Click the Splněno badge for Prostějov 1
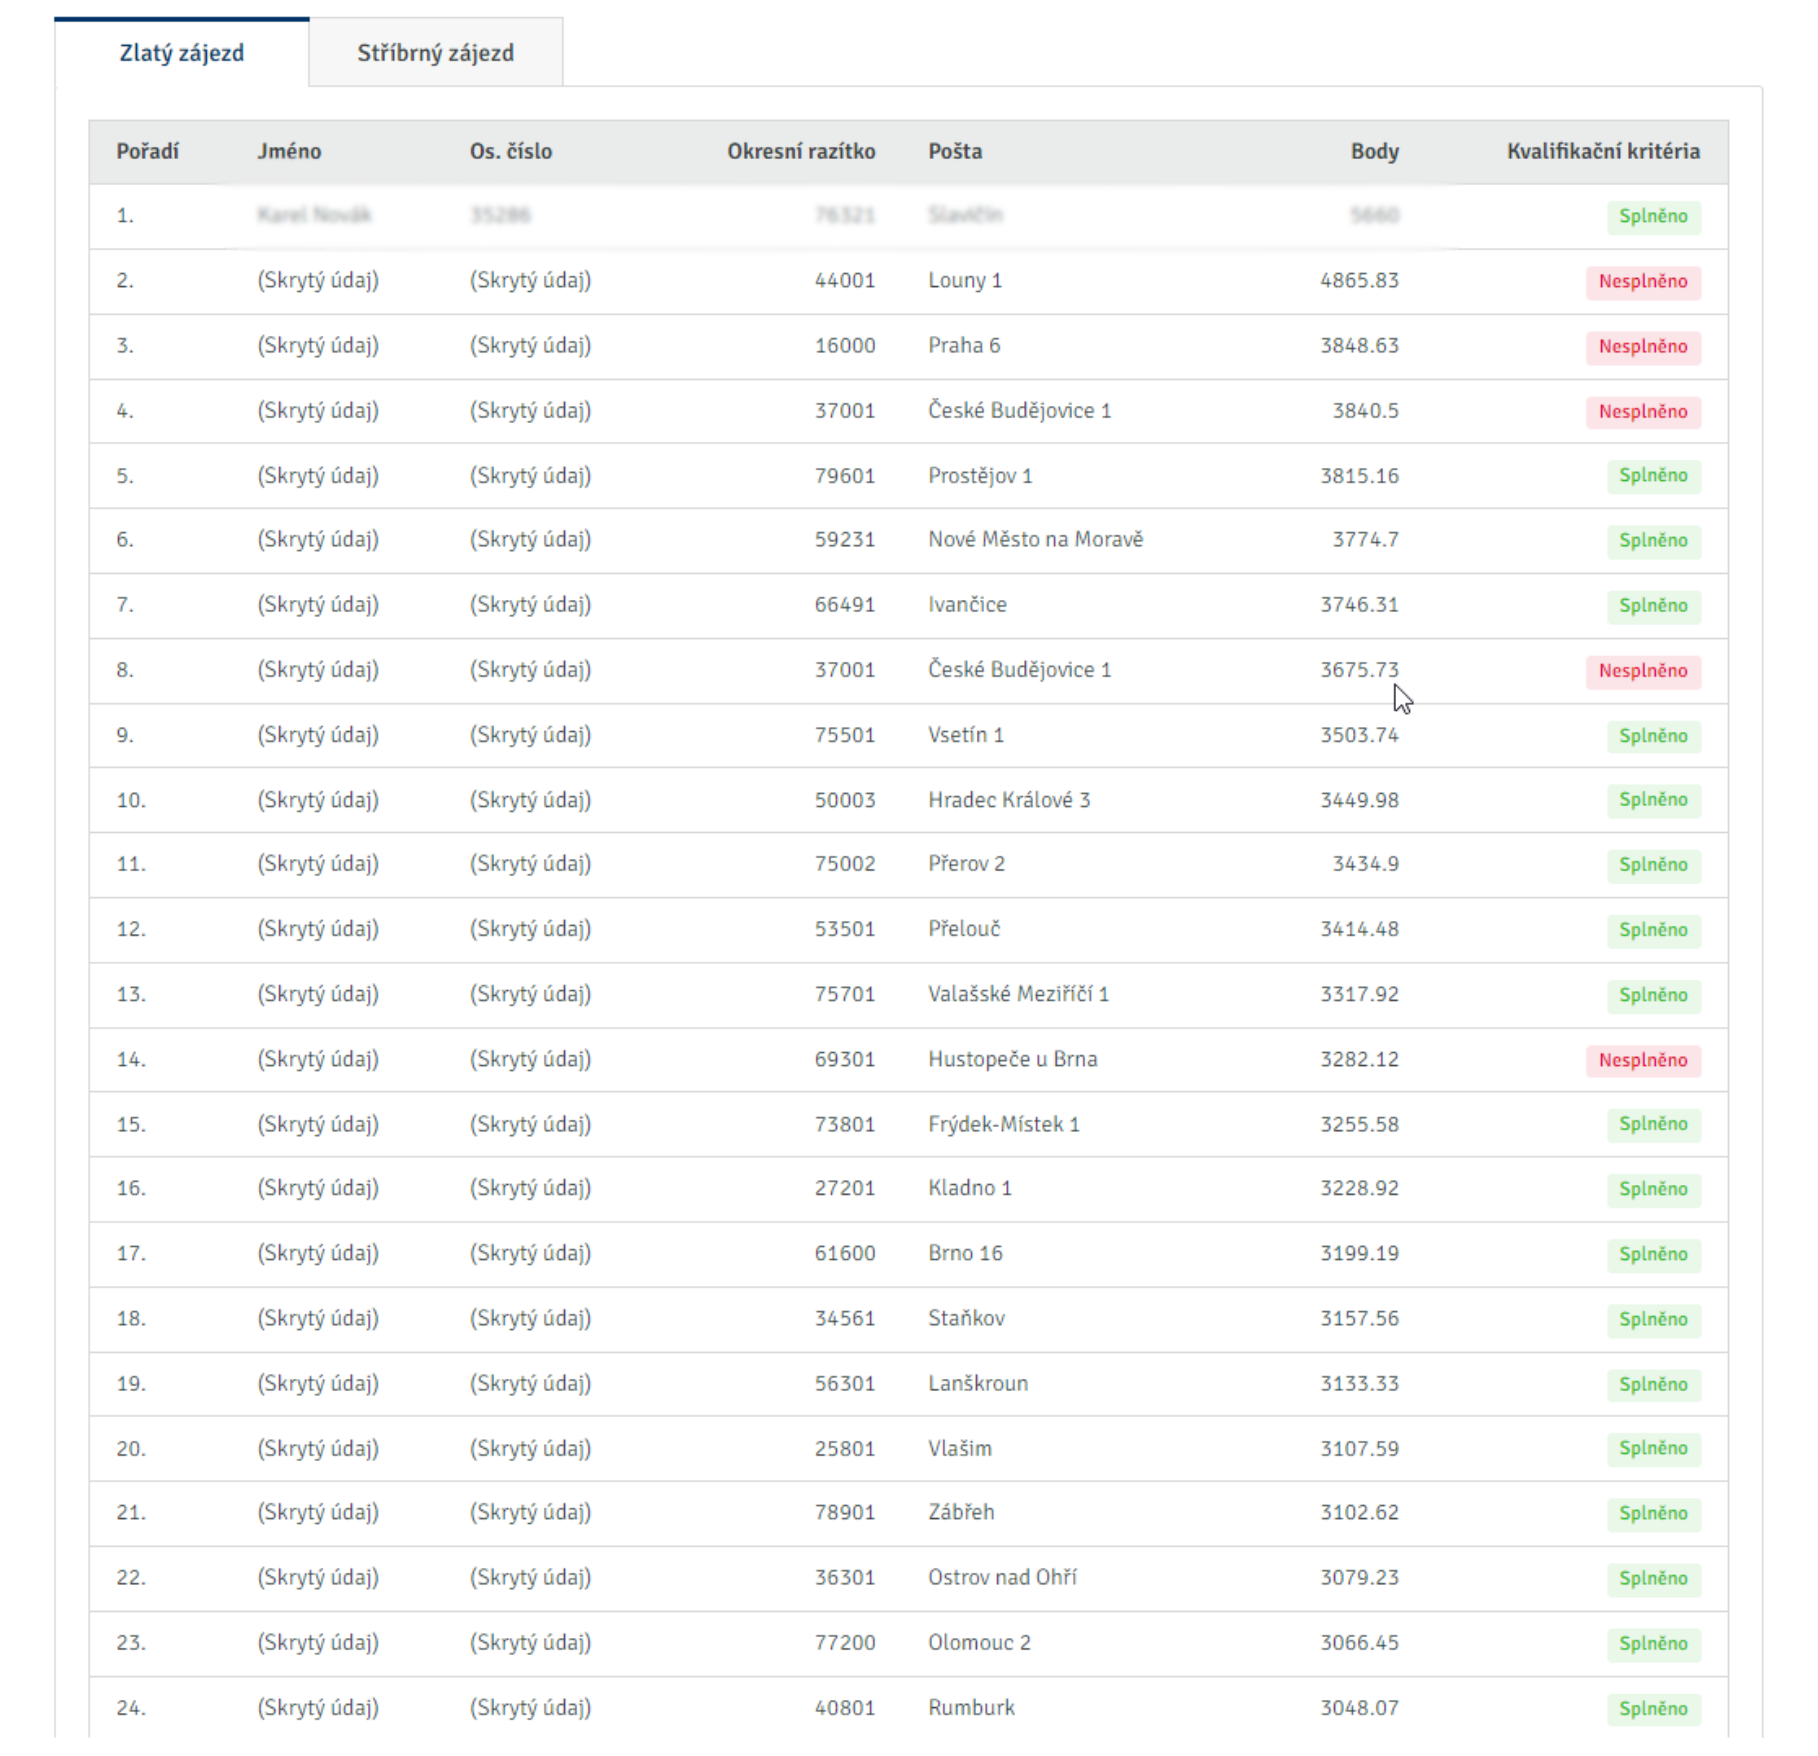 (1653, 476)
